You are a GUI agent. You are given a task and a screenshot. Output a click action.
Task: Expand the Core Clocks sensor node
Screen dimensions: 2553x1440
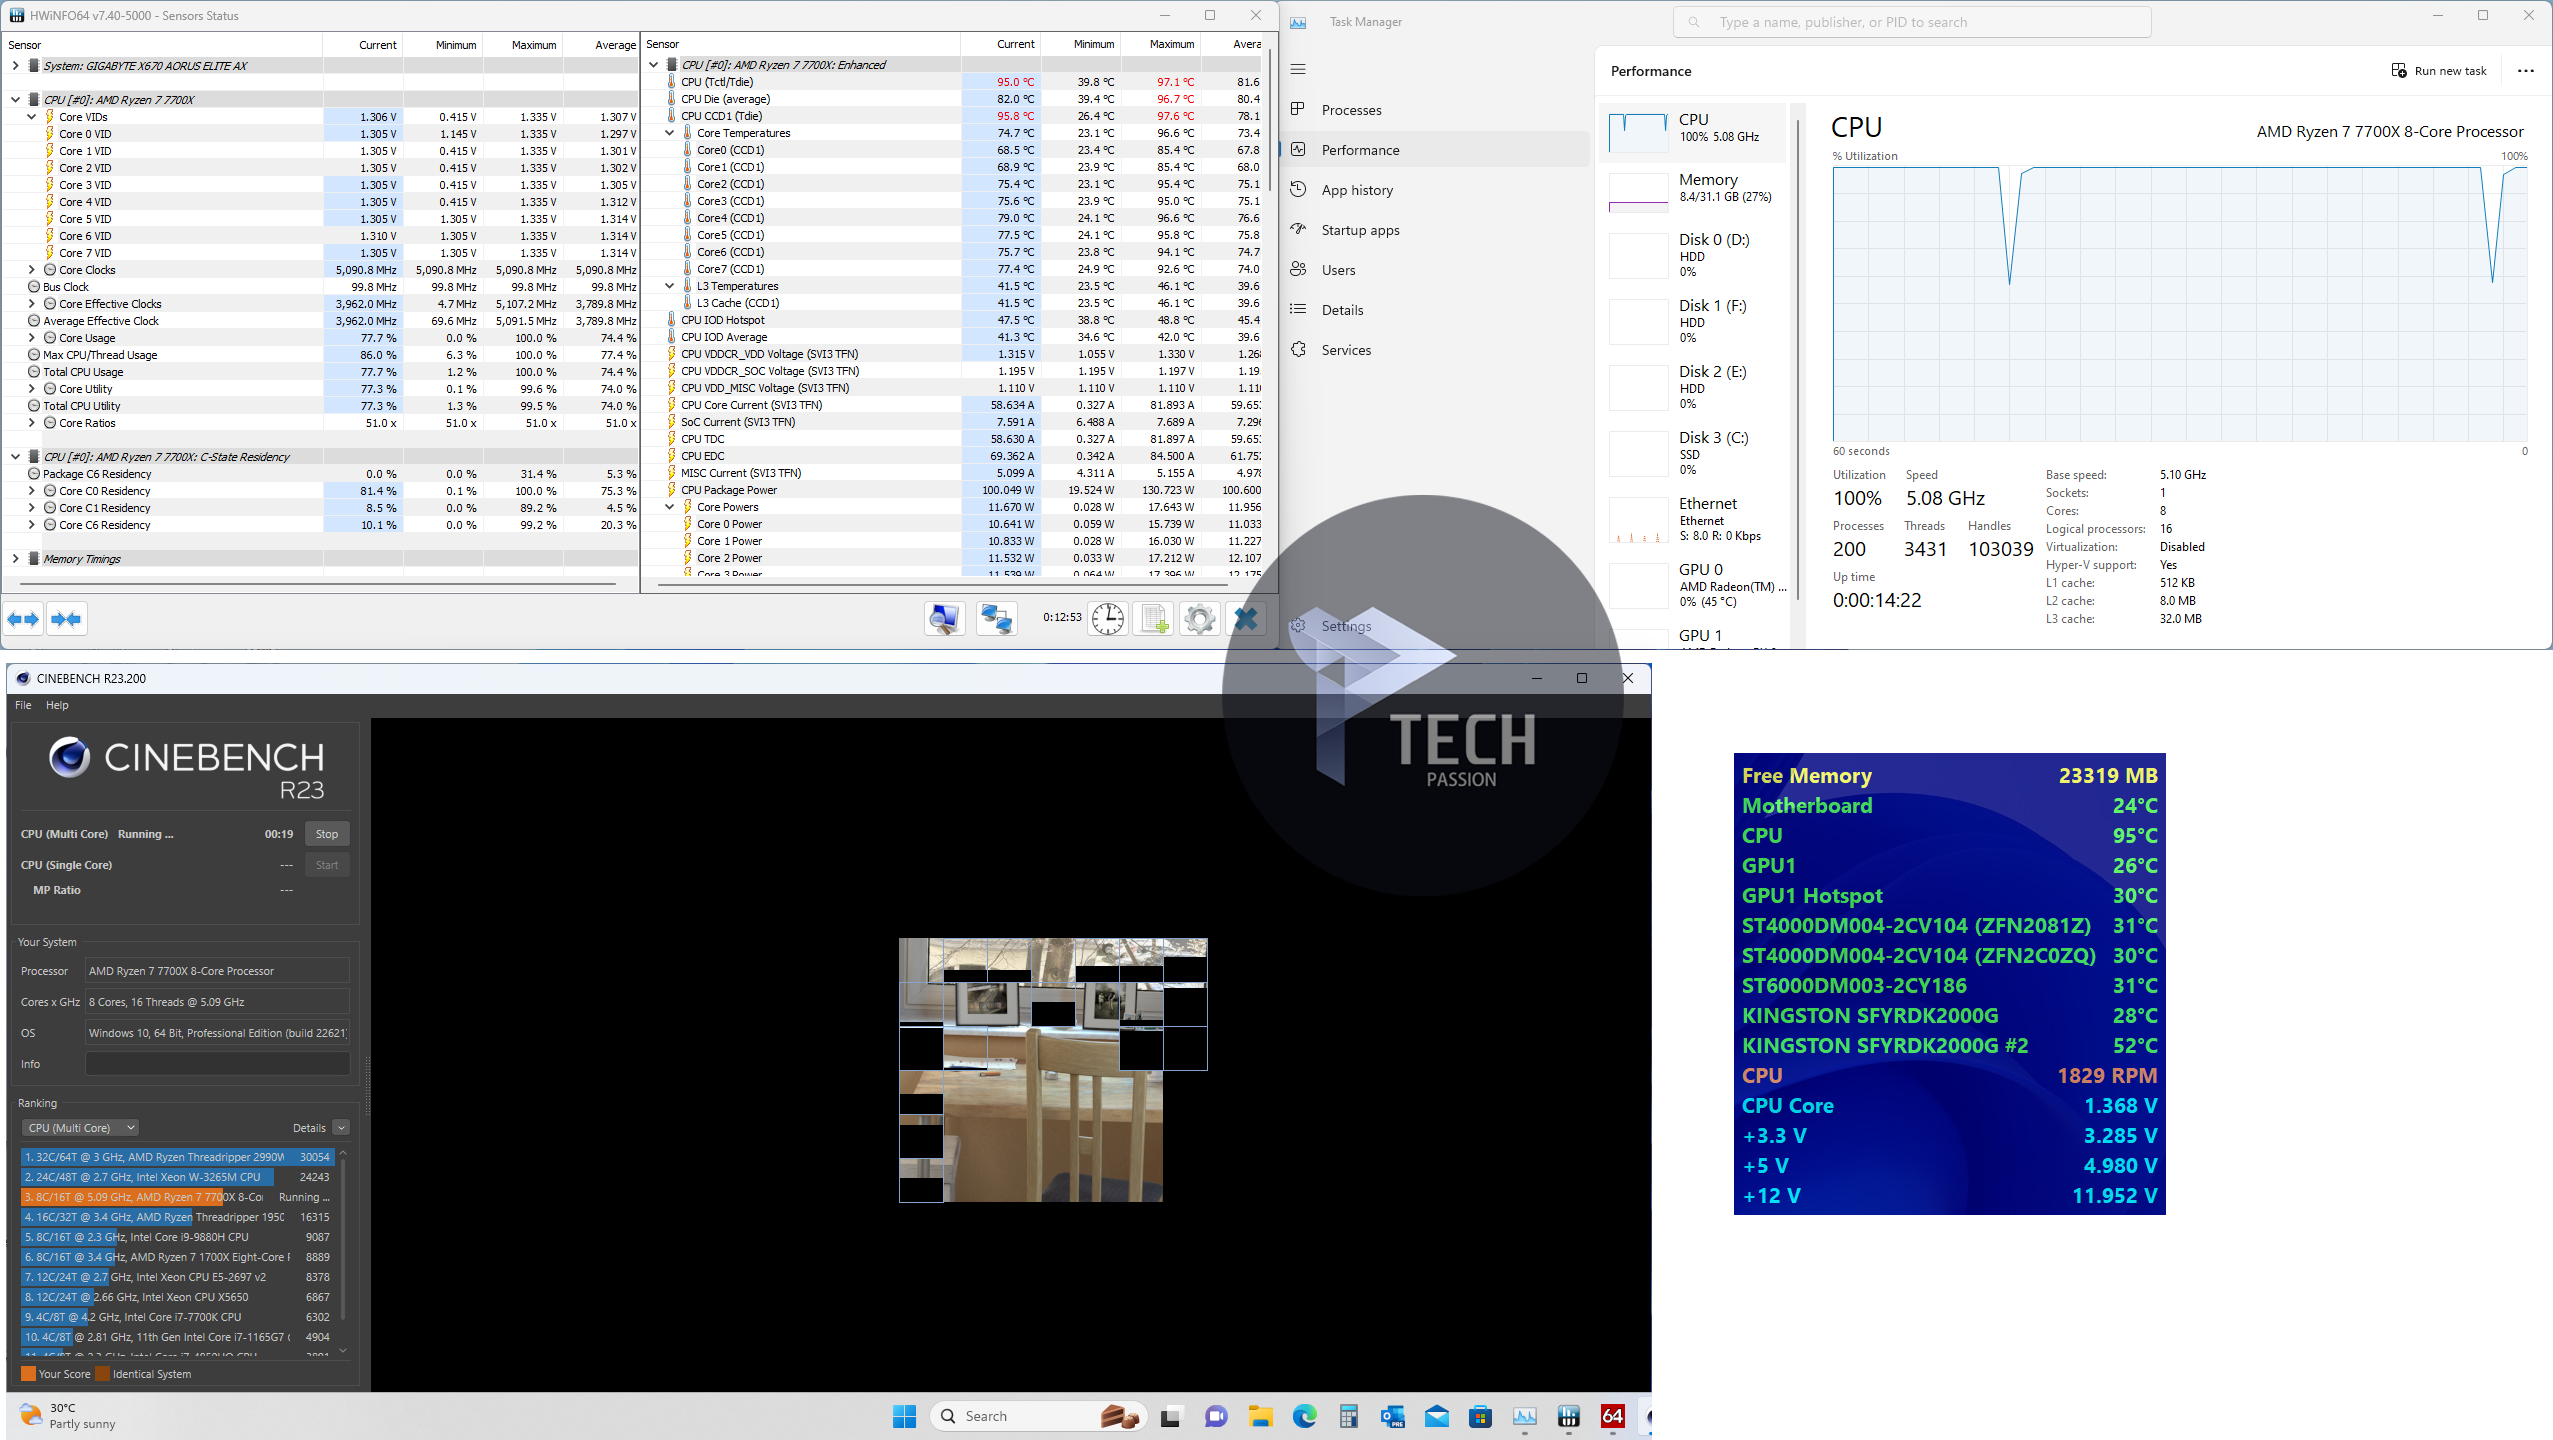coord(31,270)
